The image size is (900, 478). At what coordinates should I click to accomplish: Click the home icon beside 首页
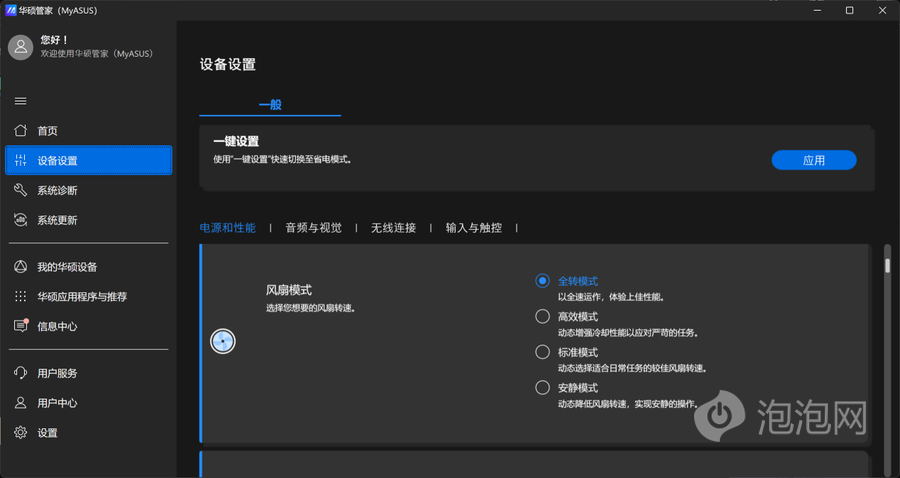[x=21, y=130]
